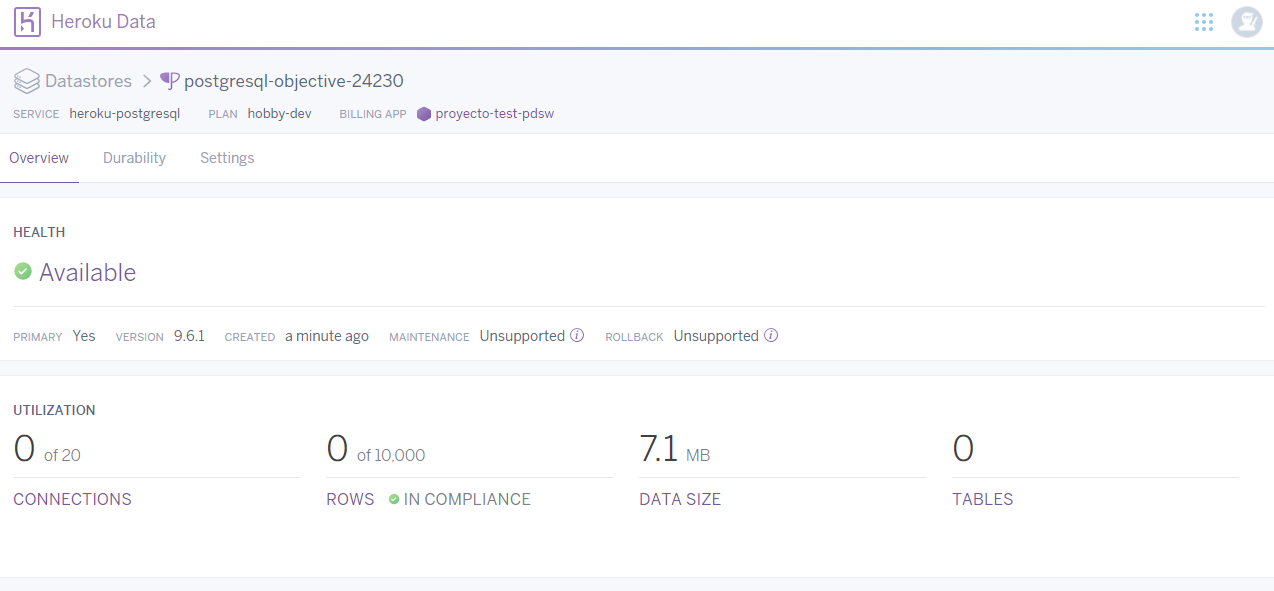Open the Settings tab

click(x=227, y=158)
